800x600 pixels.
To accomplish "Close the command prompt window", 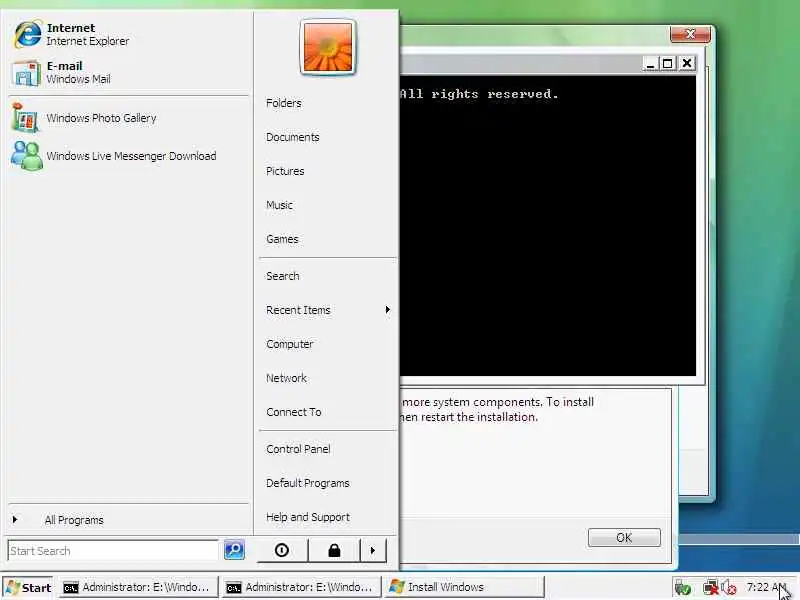I will [687, 63].
